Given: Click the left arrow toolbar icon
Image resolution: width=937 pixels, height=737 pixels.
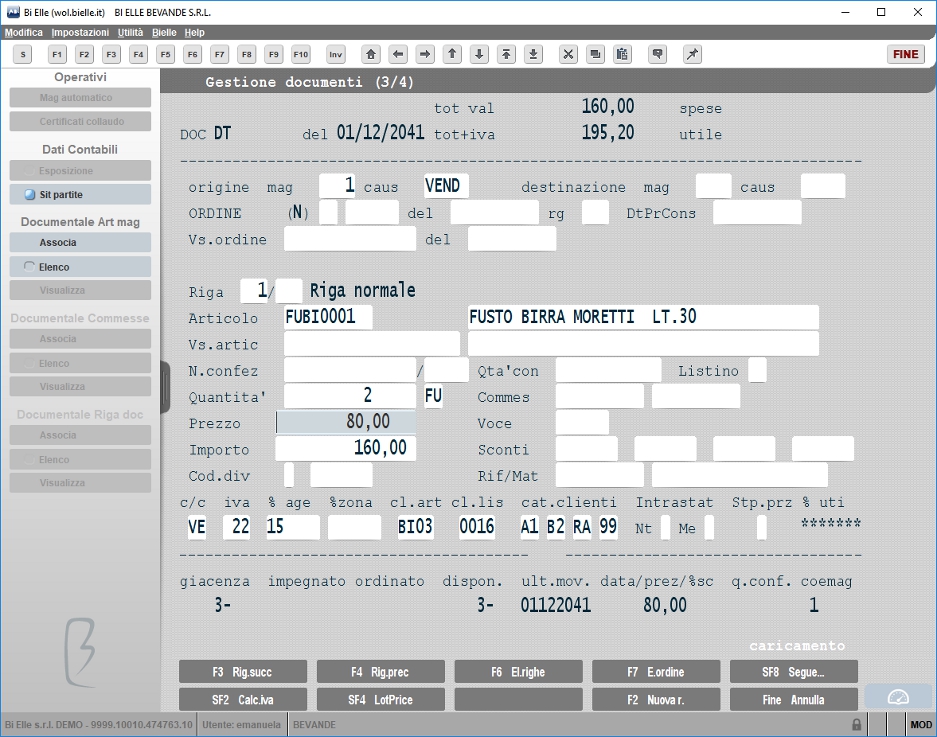Looking at the screenshot, I should pos(398,54).
